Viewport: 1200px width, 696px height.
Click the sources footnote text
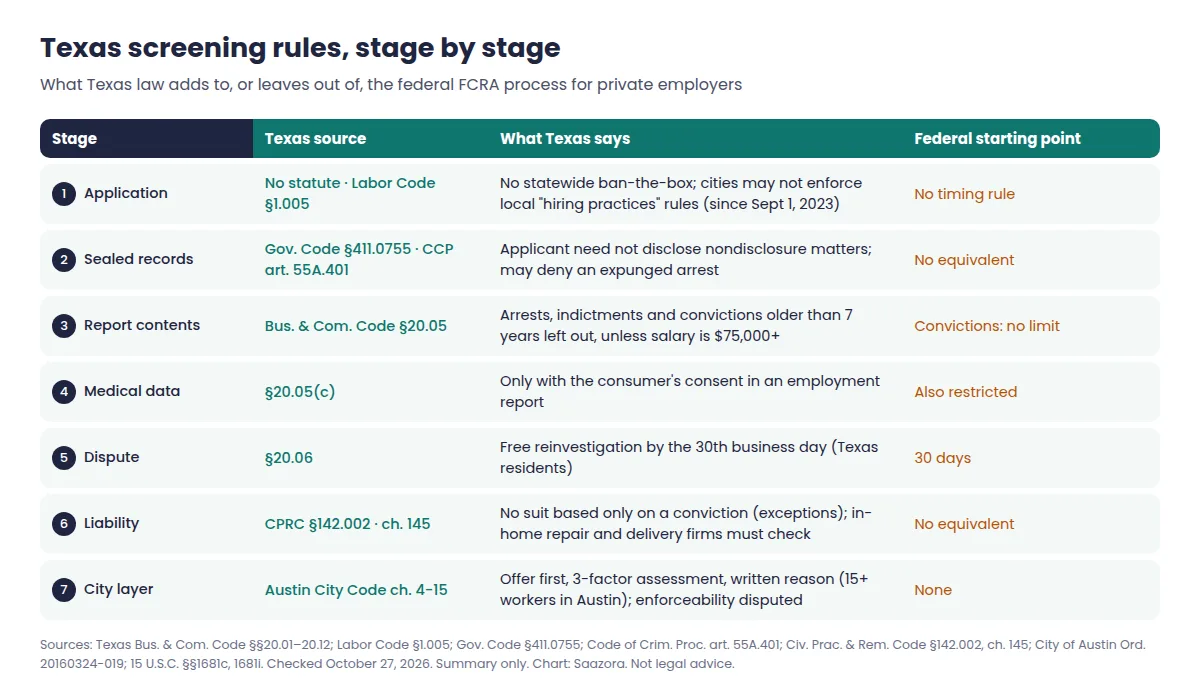[x=593, y=654]
